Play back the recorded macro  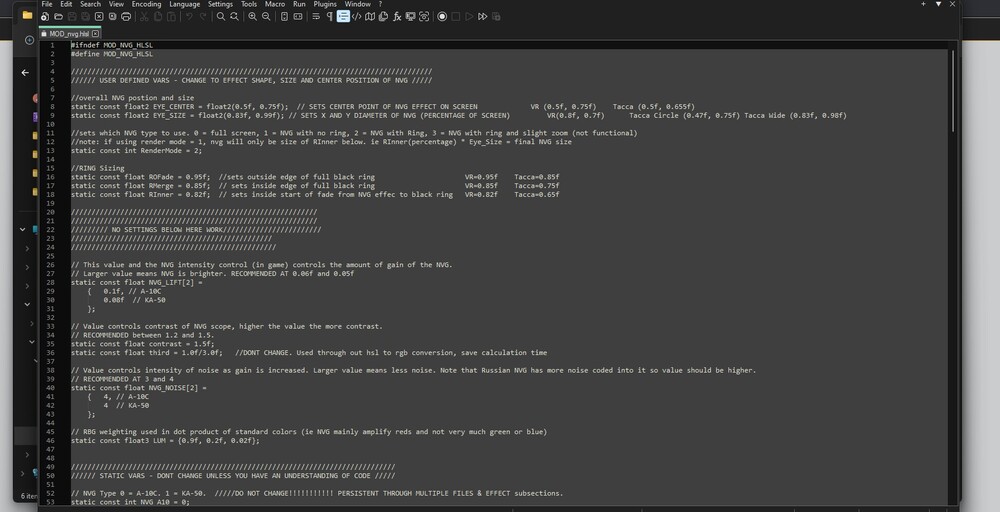pyautogui.click(x=469, y=17)
